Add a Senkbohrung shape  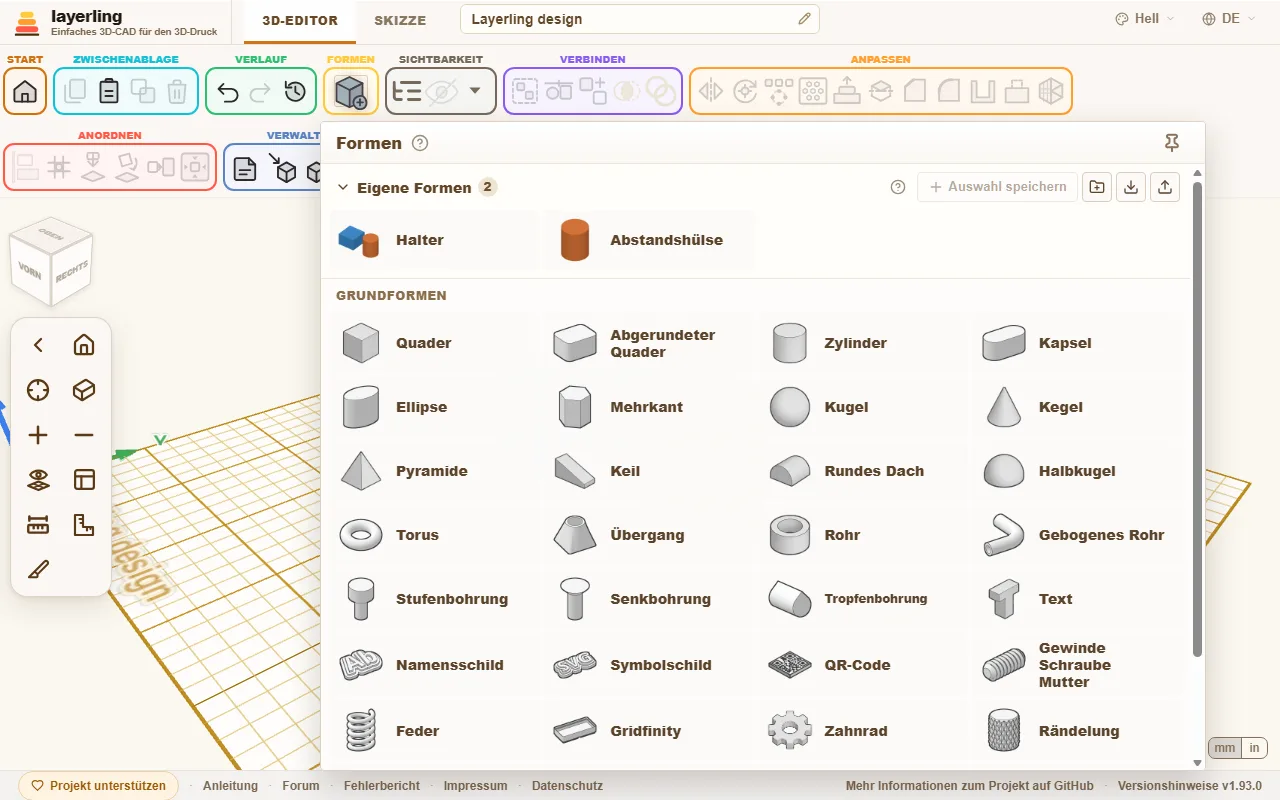(648, 599)
